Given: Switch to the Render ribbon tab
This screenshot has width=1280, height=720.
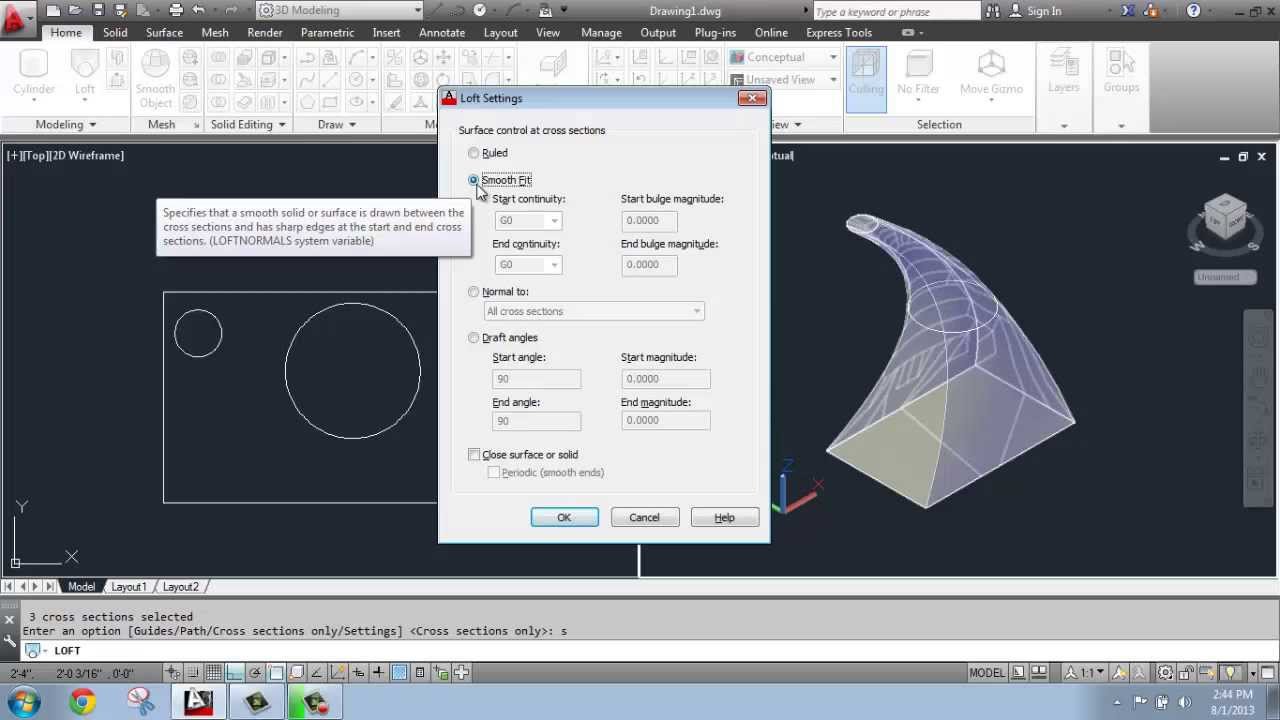Looking at the screenshot, I should [265, 32].
